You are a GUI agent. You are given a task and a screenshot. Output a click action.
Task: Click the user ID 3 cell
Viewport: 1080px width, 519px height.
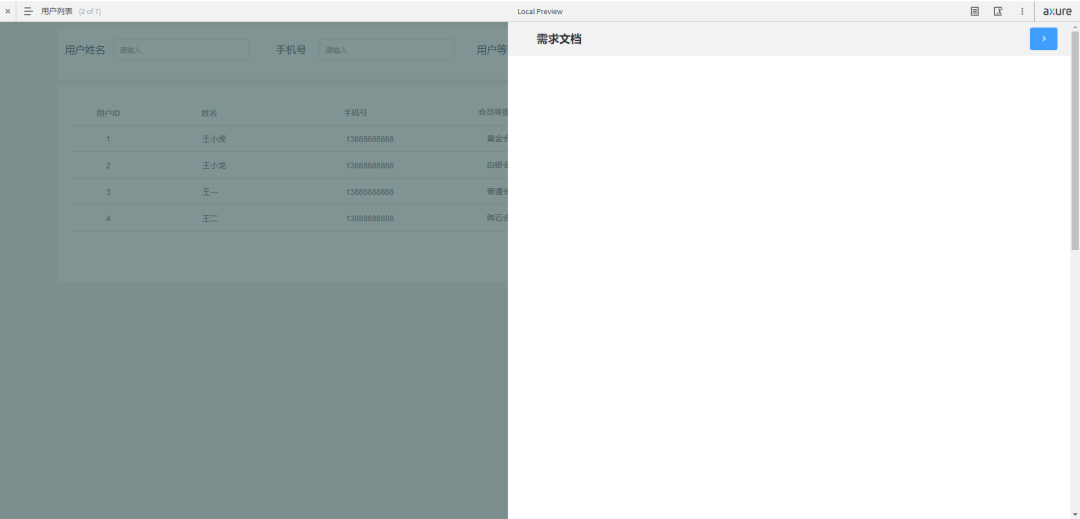pos(108,192)
